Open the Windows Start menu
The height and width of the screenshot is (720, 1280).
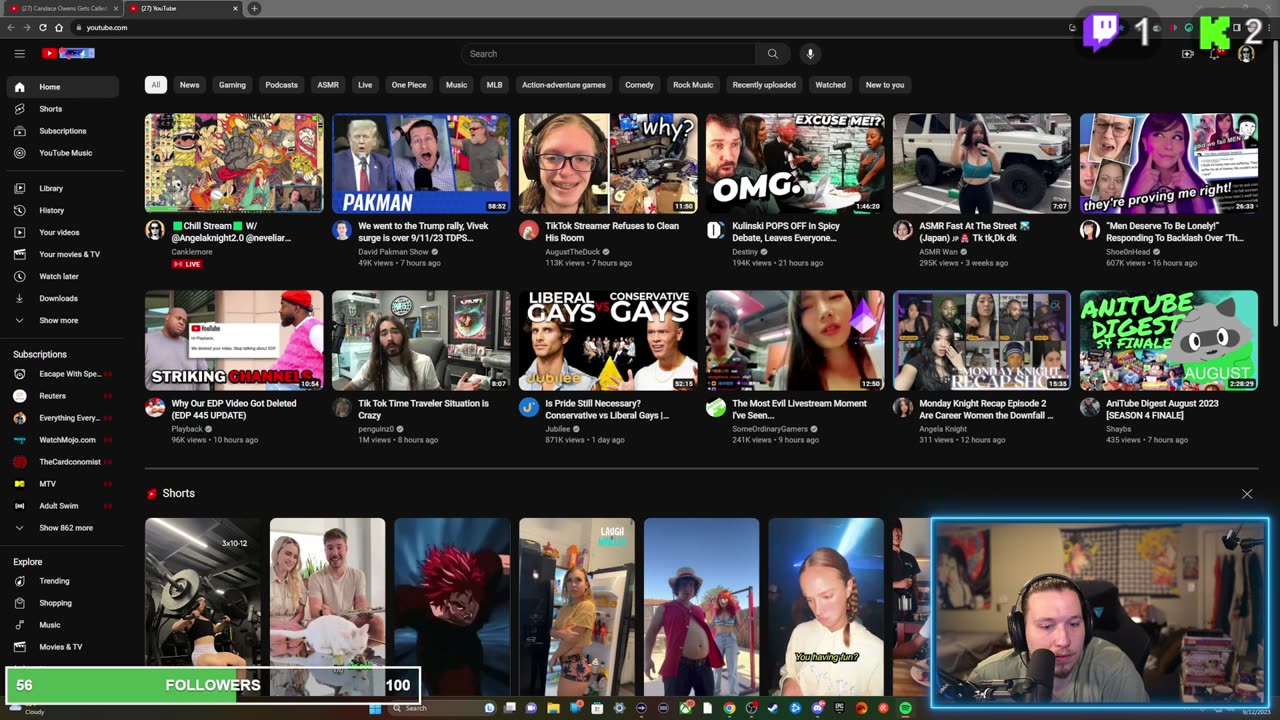(375, 708)
